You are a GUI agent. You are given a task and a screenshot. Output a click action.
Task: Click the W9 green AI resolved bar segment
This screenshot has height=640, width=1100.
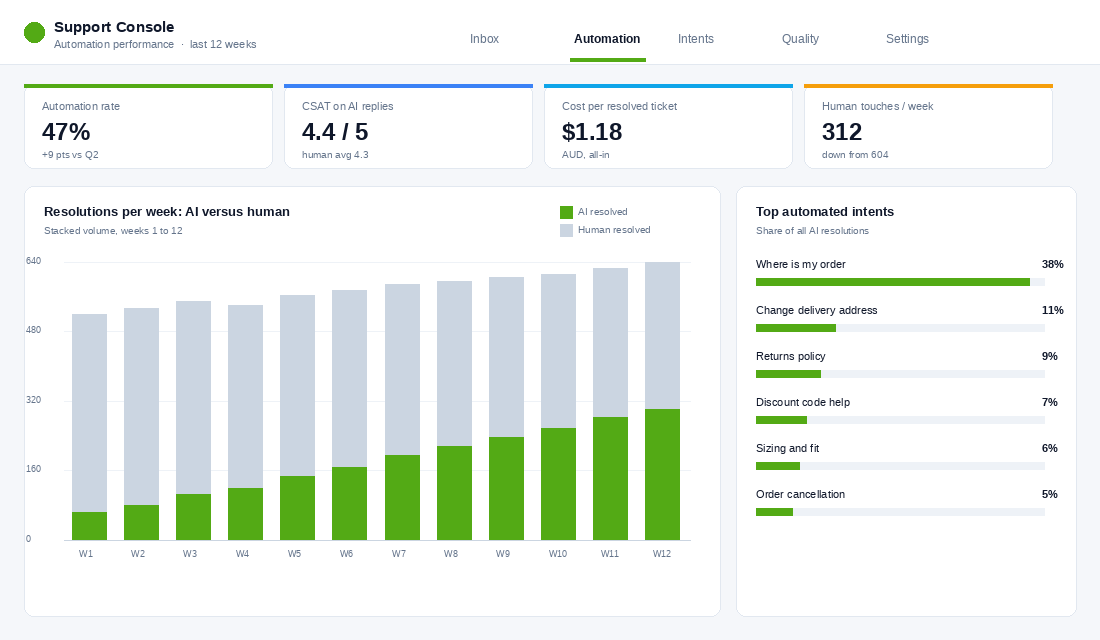click(507, 488)
